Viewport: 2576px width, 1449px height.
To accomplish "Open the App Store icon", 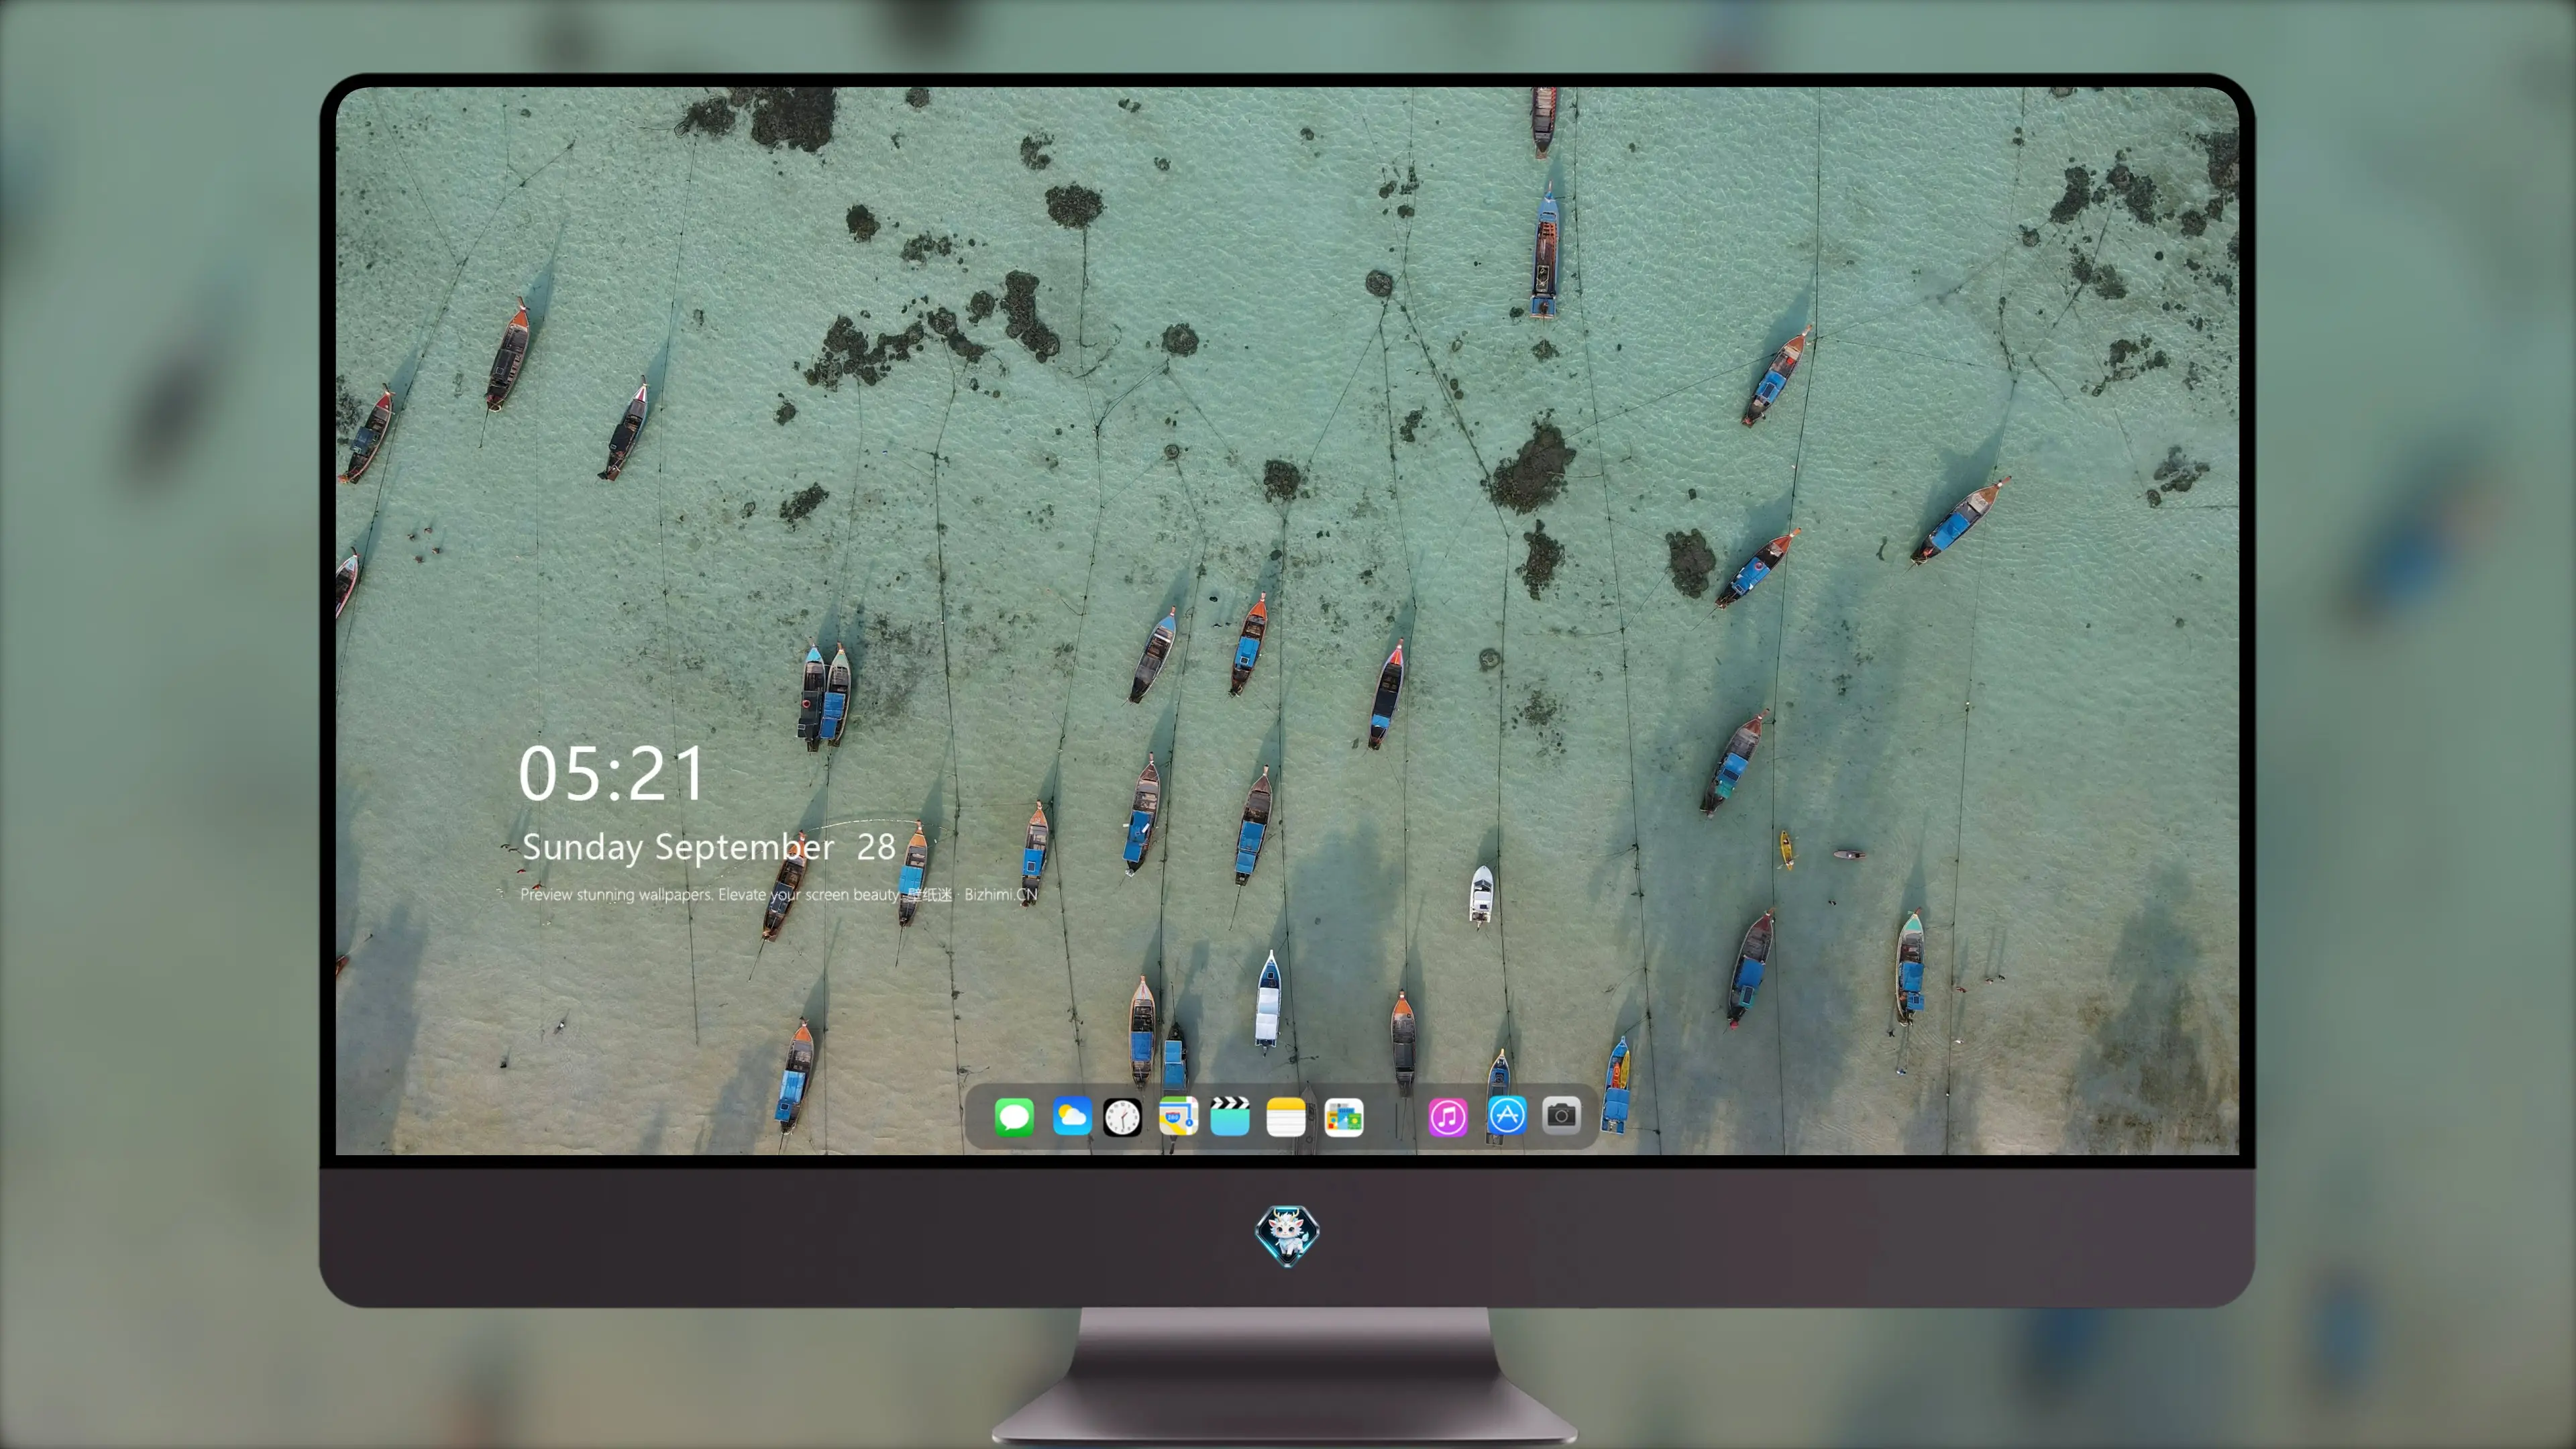I will [x=1506, y=1115].
